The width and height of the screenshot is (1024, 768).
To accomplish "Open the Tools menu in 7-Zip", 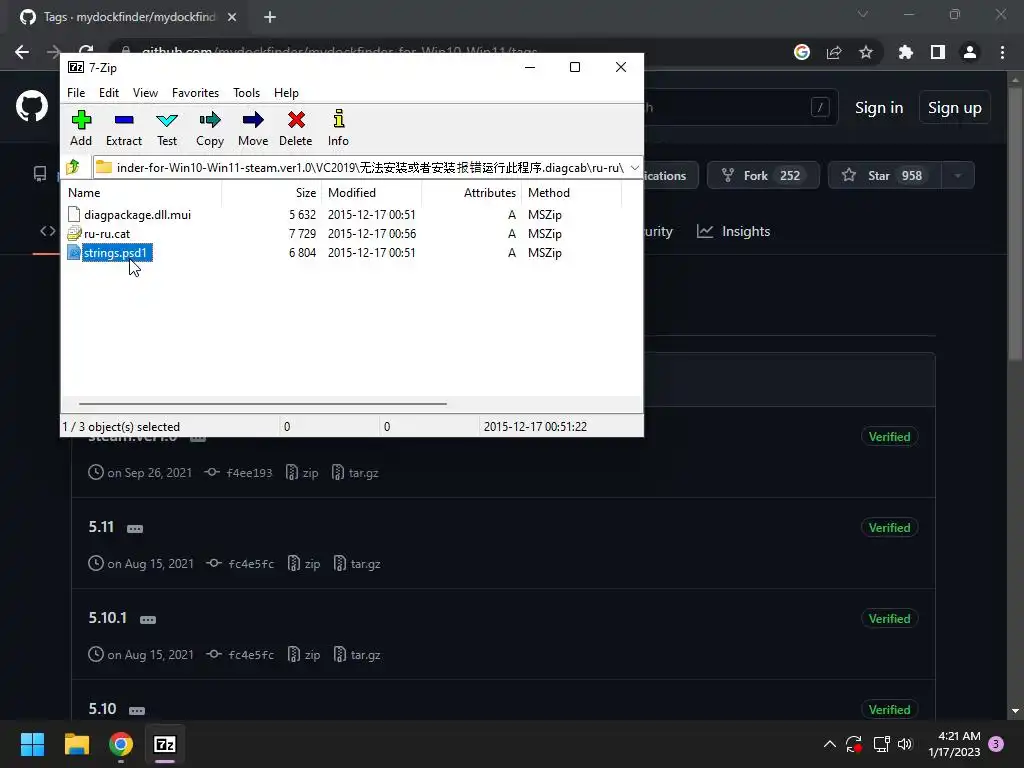I will click(246, 93).
